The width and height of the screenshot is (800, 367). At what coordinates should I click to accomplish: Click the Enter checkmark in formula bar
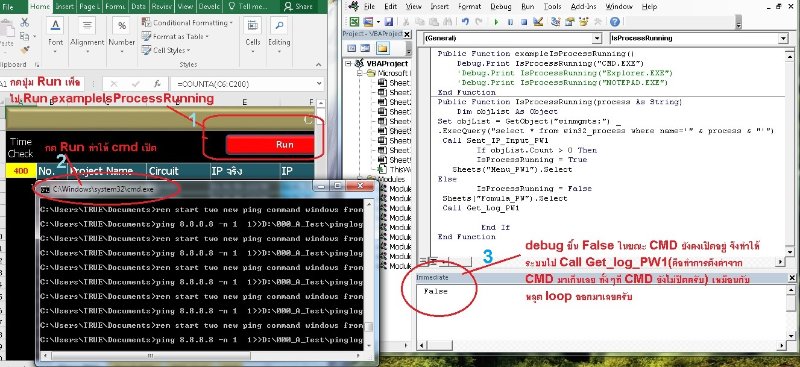pos(135,84)
